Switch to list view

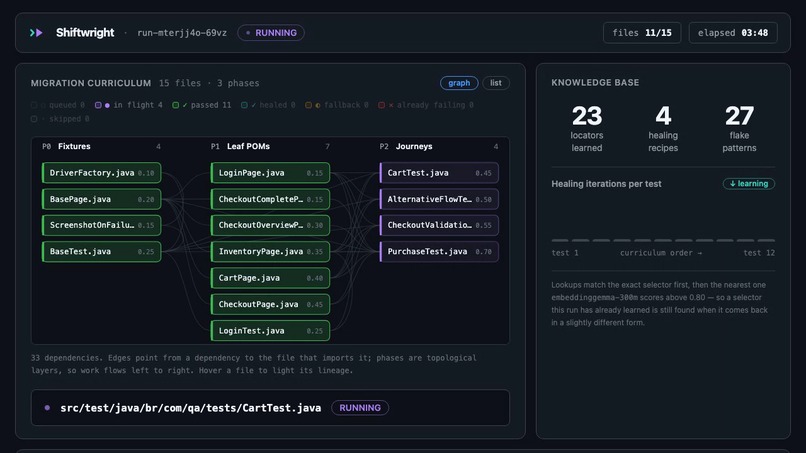[496, 83]
